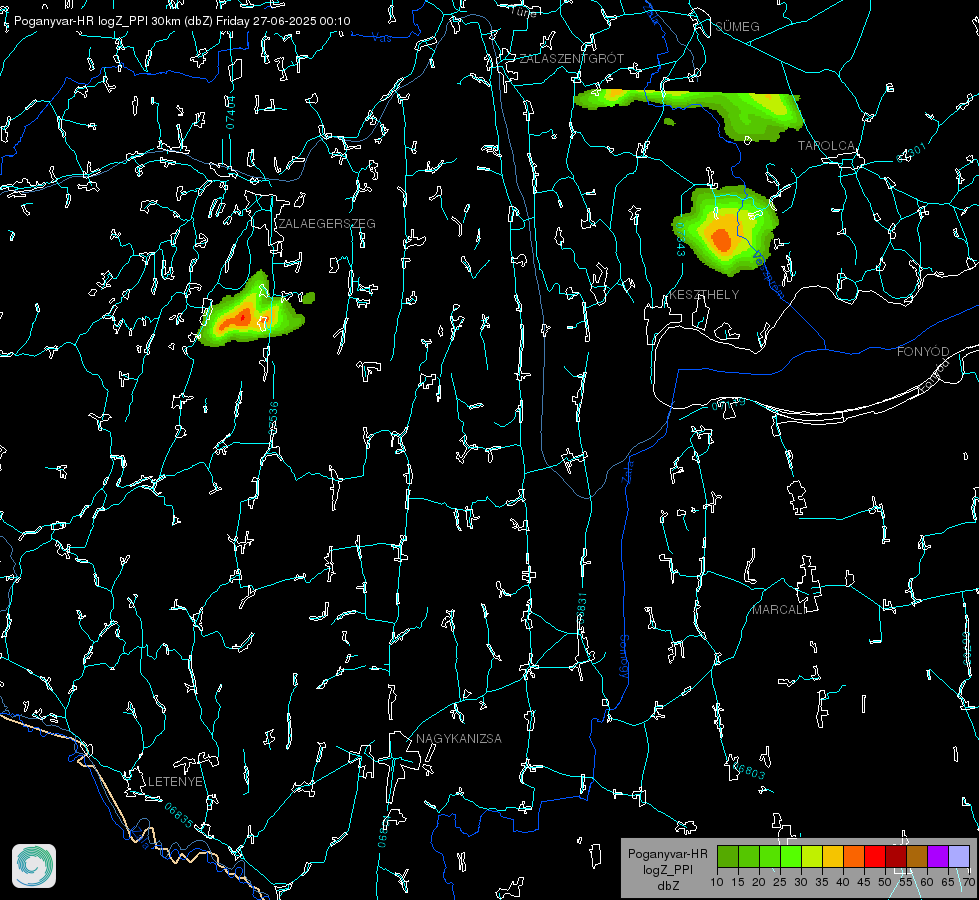
Task: Click the ZALAEGERSZEG city label
Action: click(x=327, y=224)
